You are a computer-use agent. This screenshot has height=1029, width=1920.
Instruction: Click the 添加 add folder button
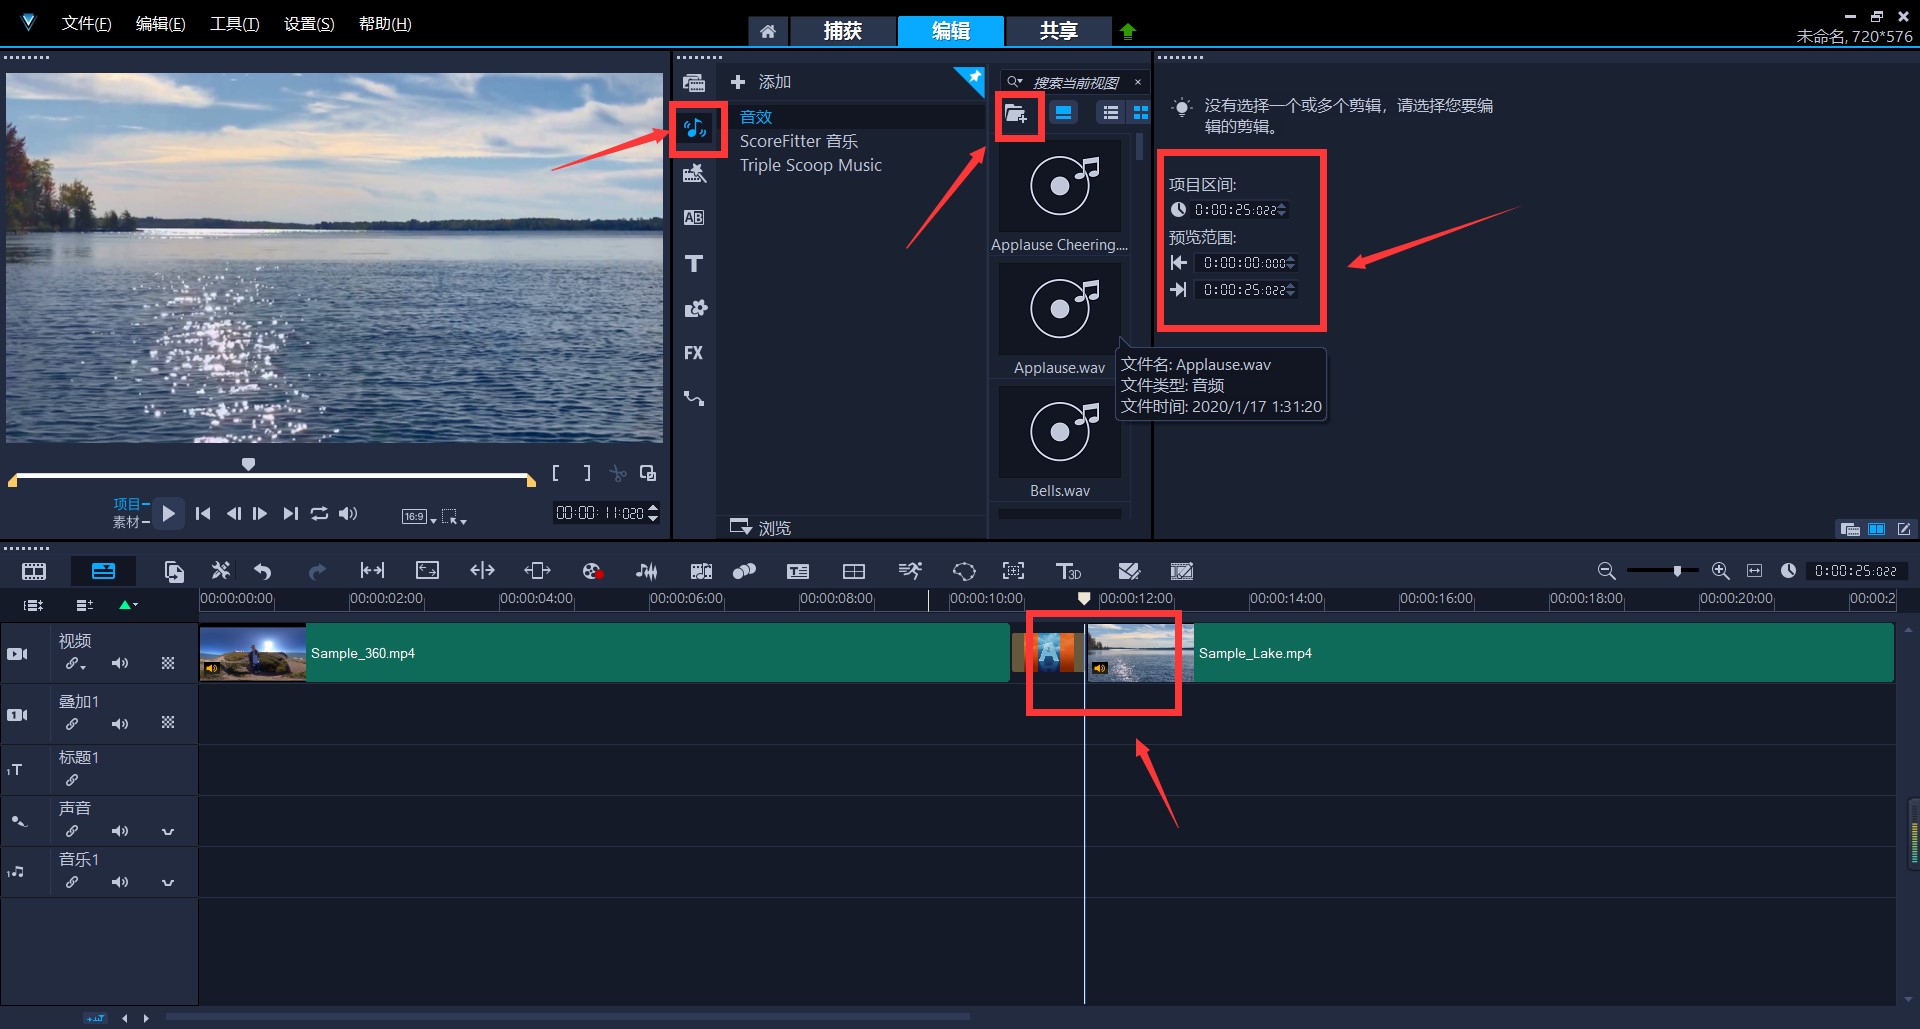(761, 82)
